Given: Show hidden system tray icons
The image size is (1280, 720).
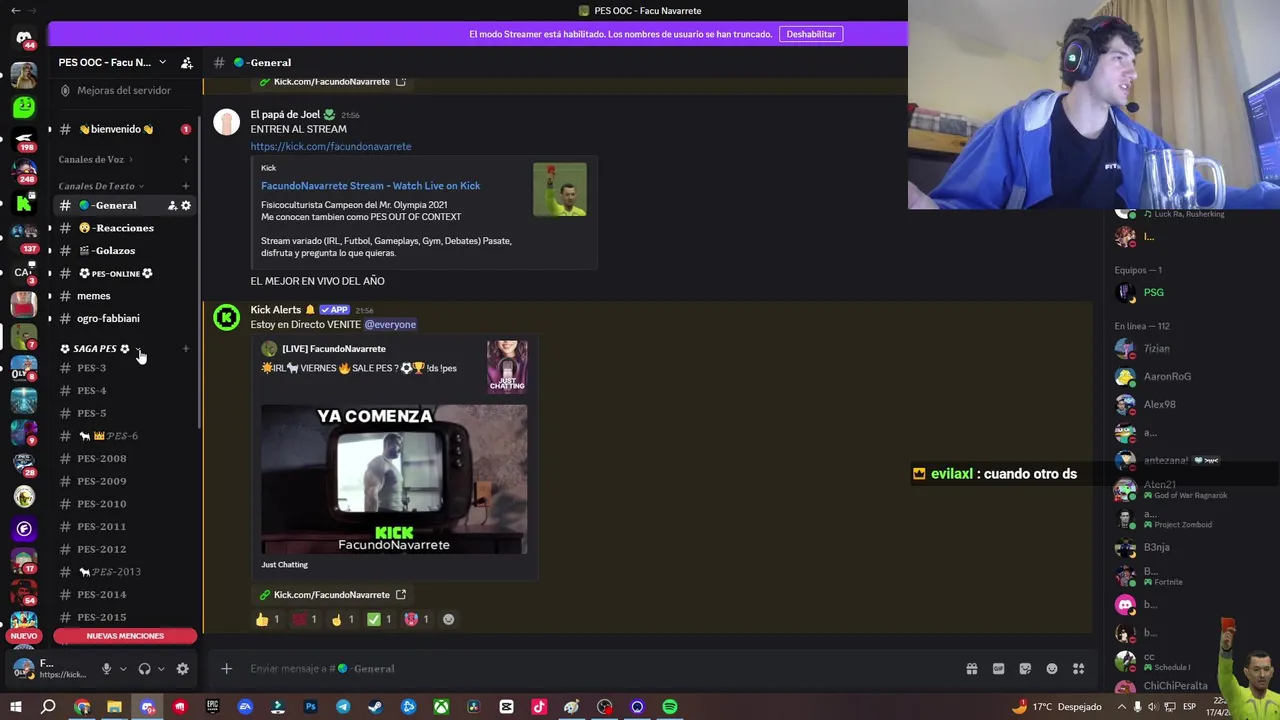Looking at the screenshot, I should coord(1120,707).
